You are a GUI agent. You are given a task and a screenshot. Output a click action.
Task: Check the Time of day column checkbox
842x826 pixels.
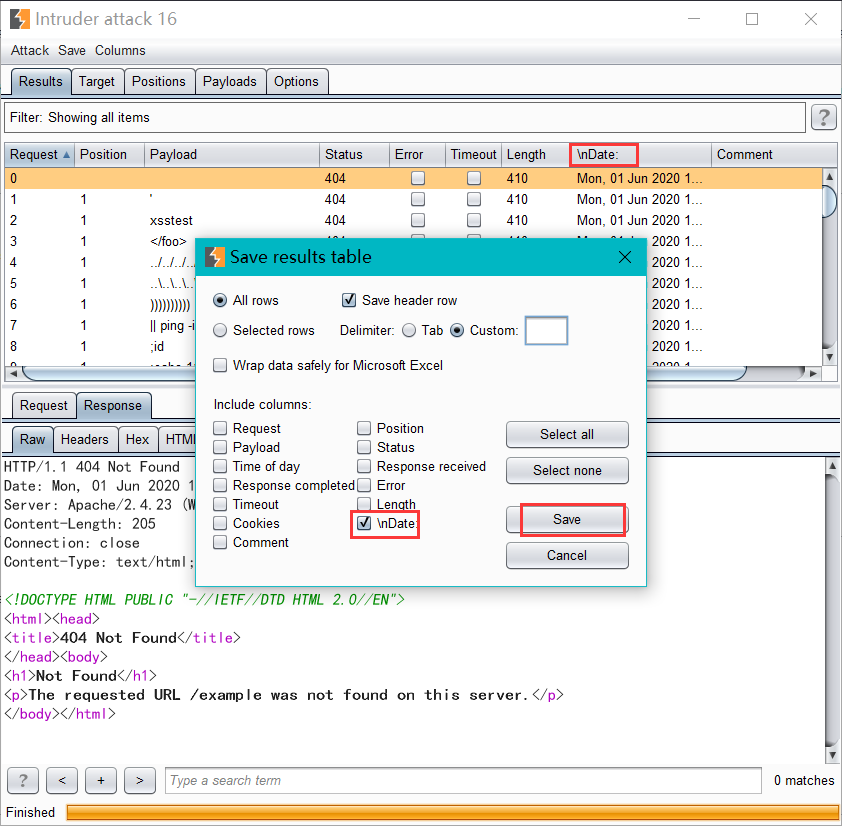(220, 466)
